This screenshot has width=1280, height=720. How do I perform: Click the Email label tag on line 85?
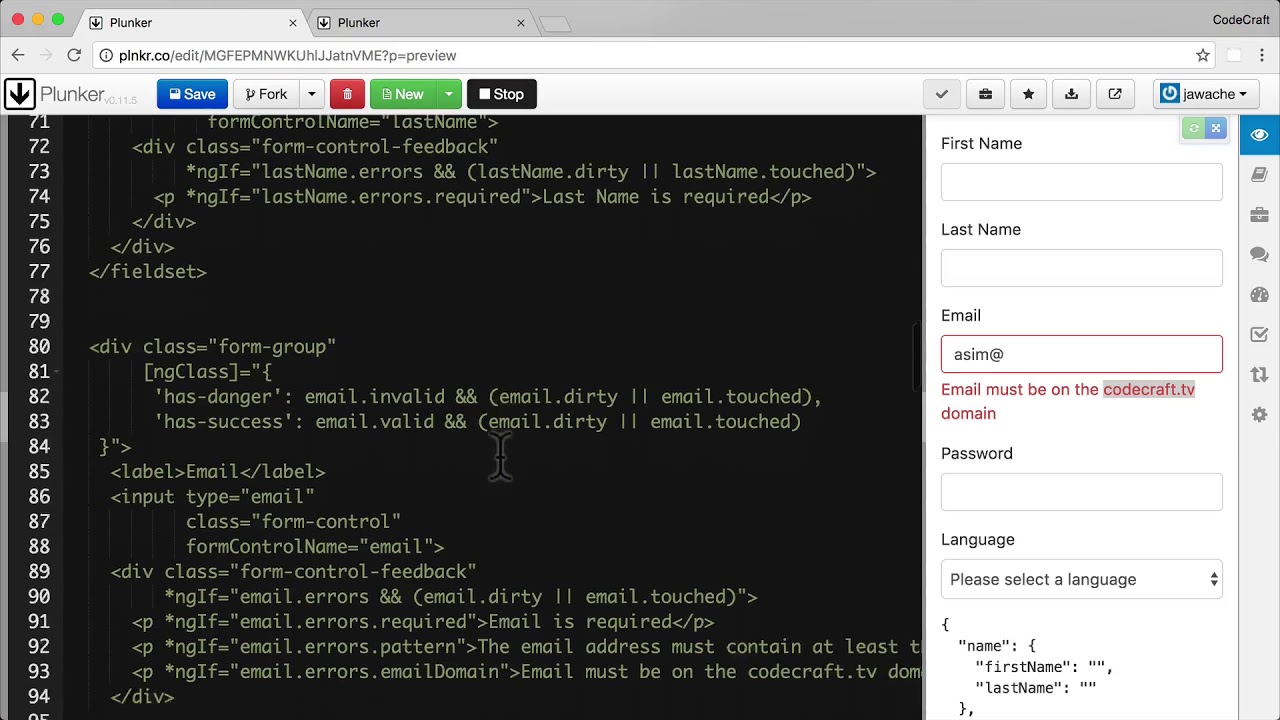(x=218, y=472)
